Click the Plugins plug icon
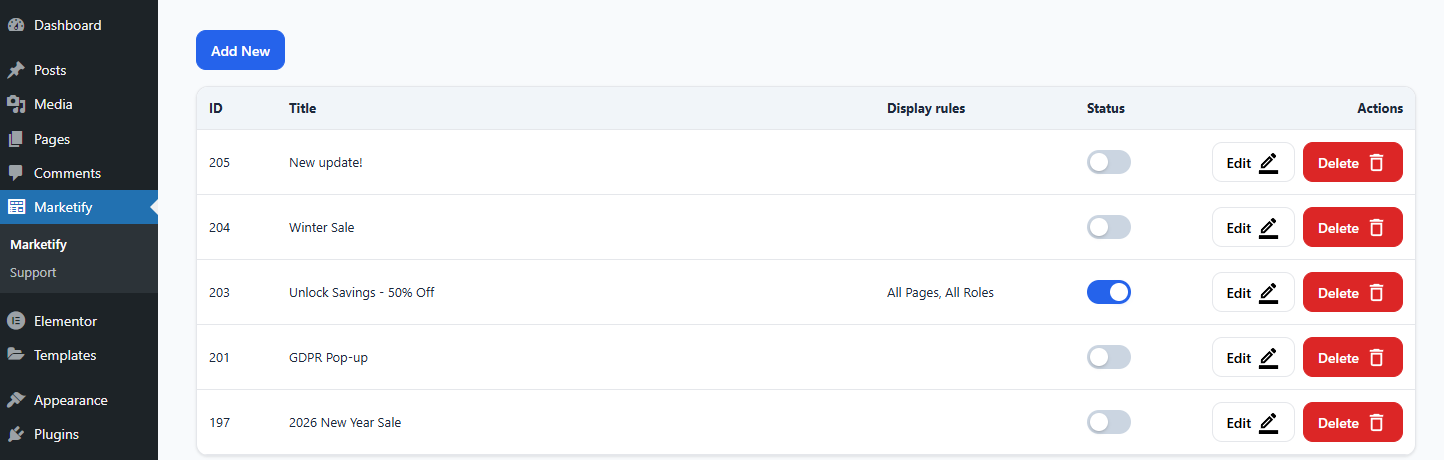Image resolution: width=1444 pixels, height=460 pixels. (16, 434)
